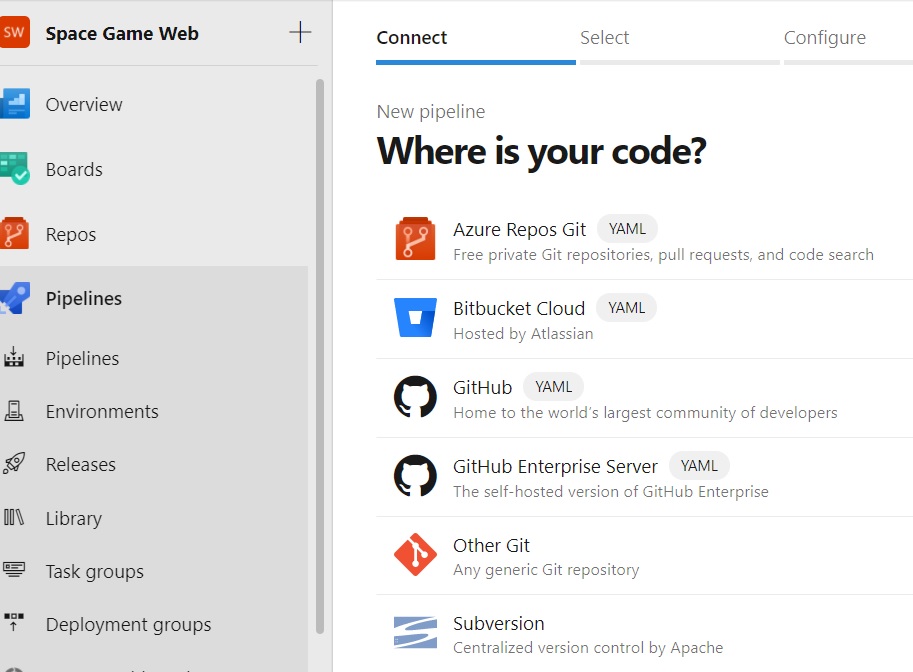Image resolution: width=913 pixels, height=672 pixels.
Task: Click the Releases rocket icon
Action: tap(14, 464)
